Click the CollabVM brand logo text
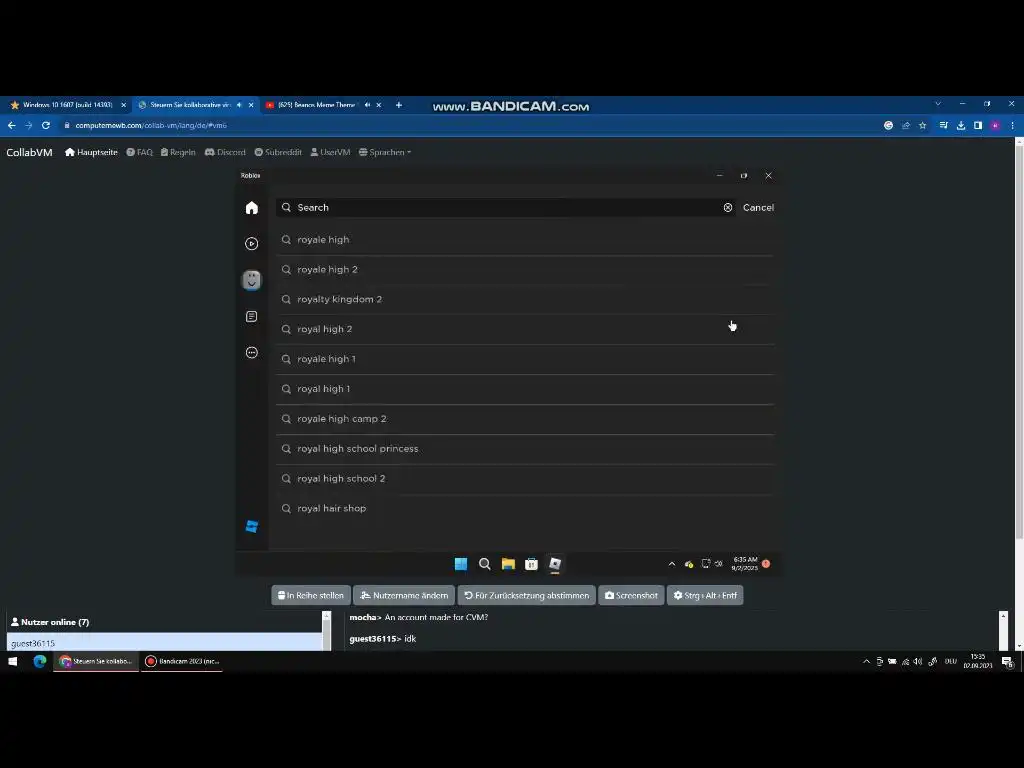This screenshot has height=768, width=1024. pos(29,152)
